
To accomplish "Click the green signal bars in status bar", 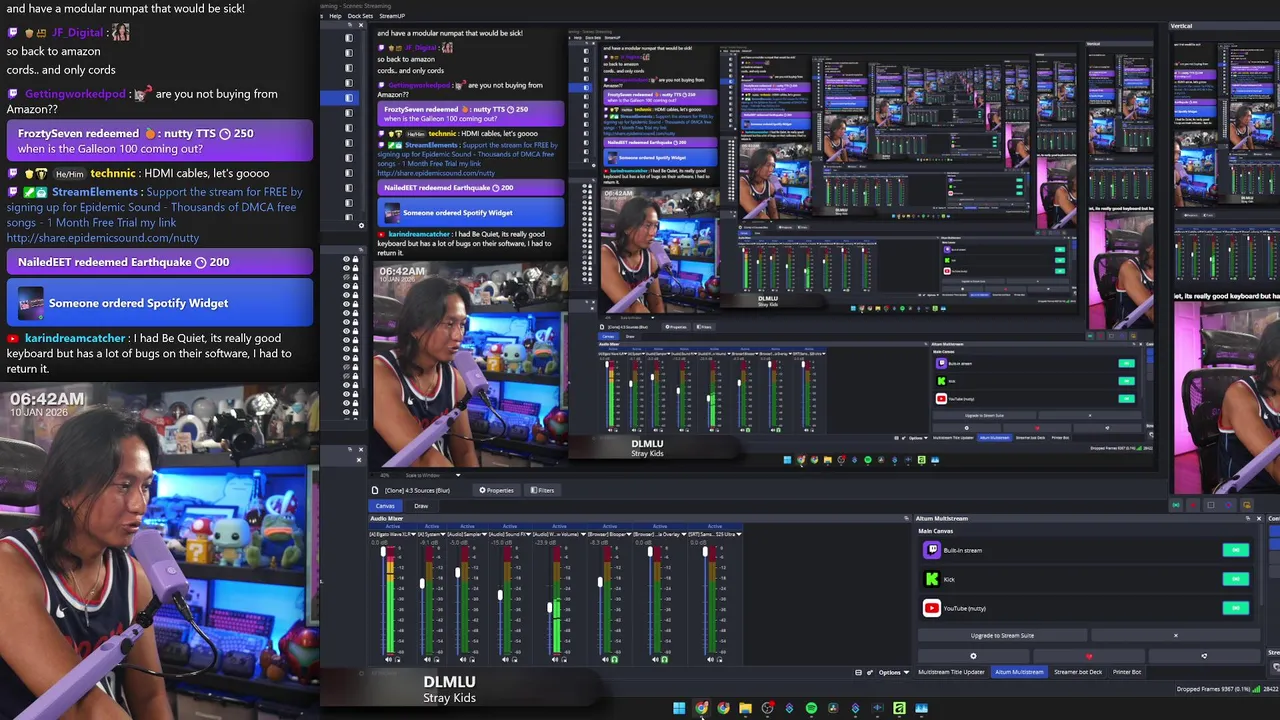I will tap(1256, 689).
